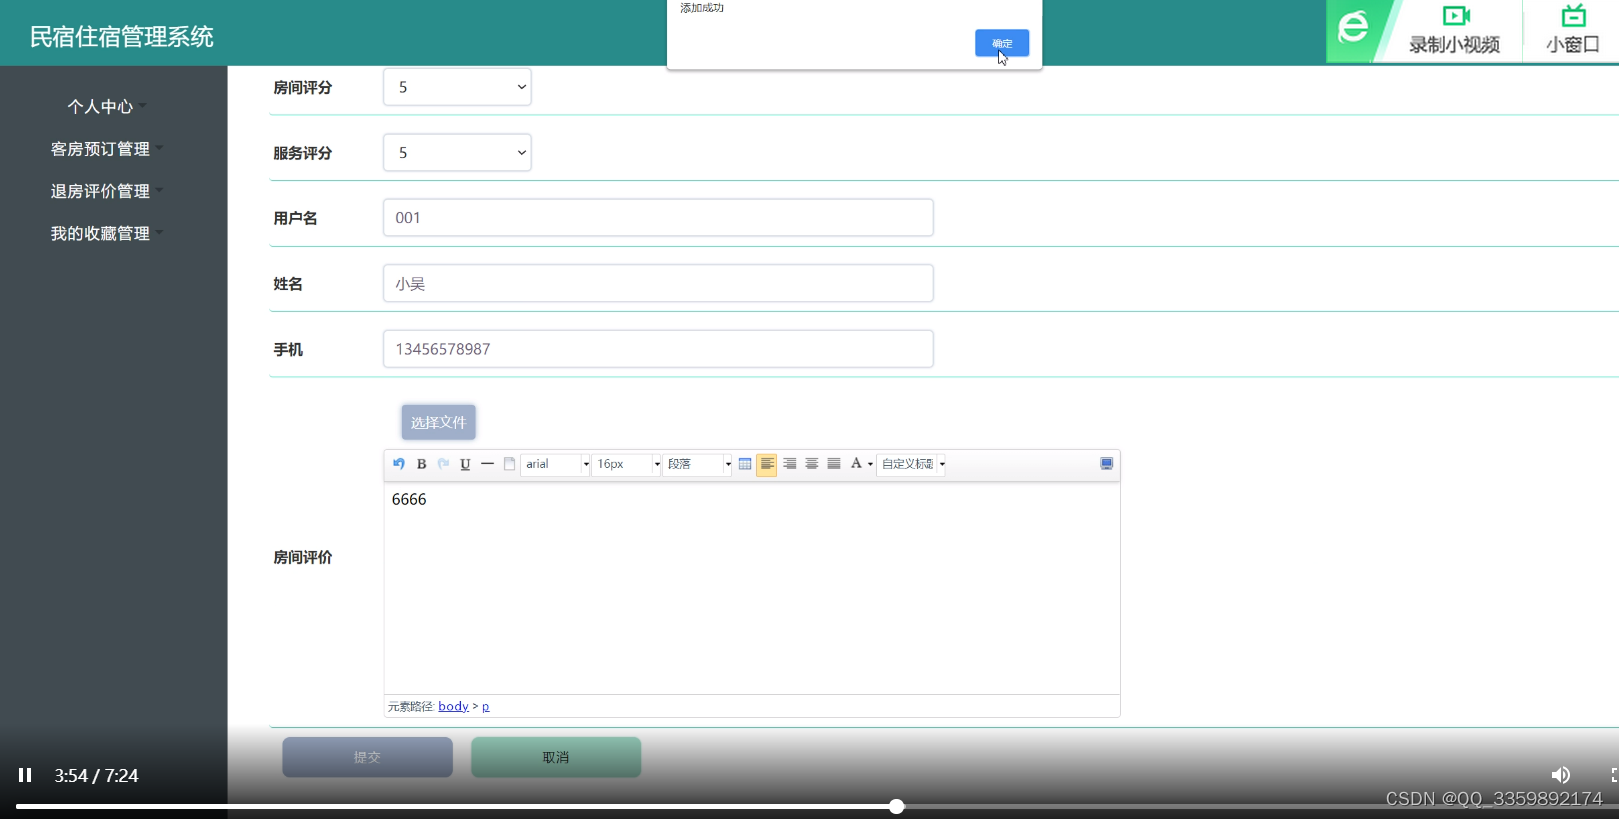Click the body link in element path
Image resolution: width=1619 pixels, height=819 pixels.
tap(453, 706)
